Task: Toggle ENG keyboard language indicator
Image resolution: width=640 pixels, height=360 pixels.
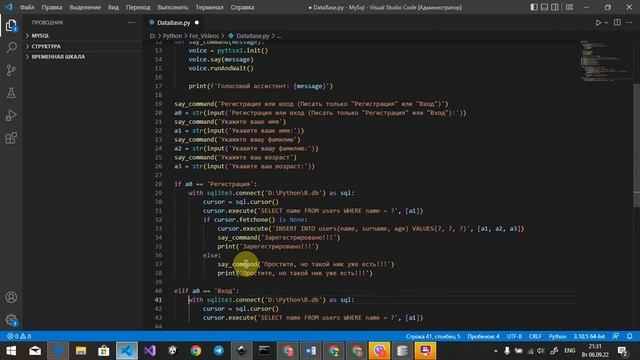Action: point(570,351)
